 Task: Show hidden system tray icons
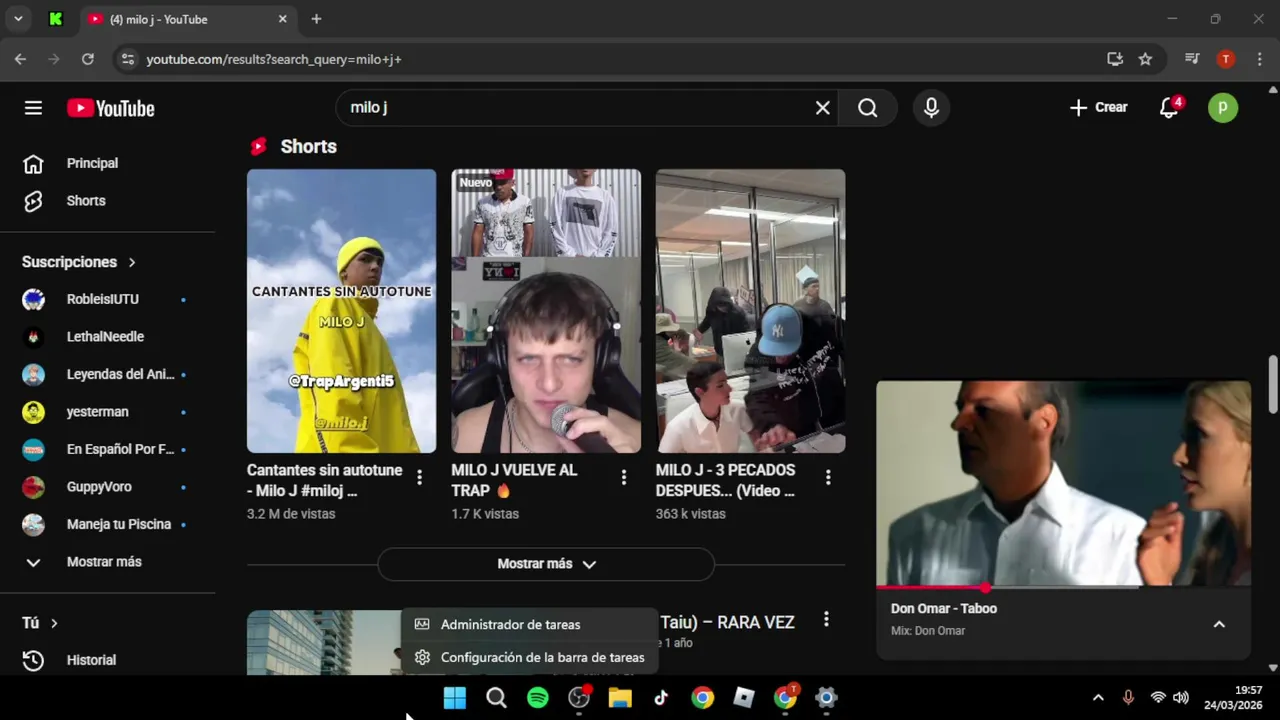click(x=1098, y=698)
